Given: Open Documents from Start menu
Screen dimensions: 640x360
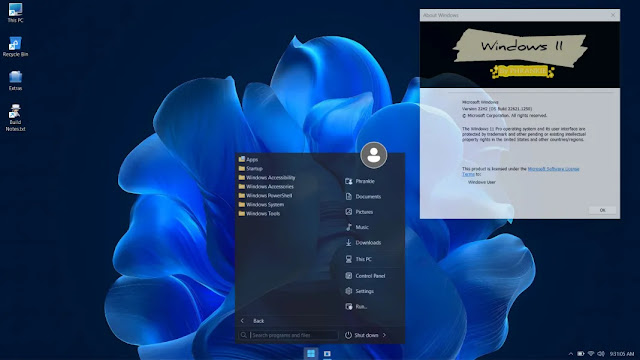Looking at the screenshot, I should (363, 196).
